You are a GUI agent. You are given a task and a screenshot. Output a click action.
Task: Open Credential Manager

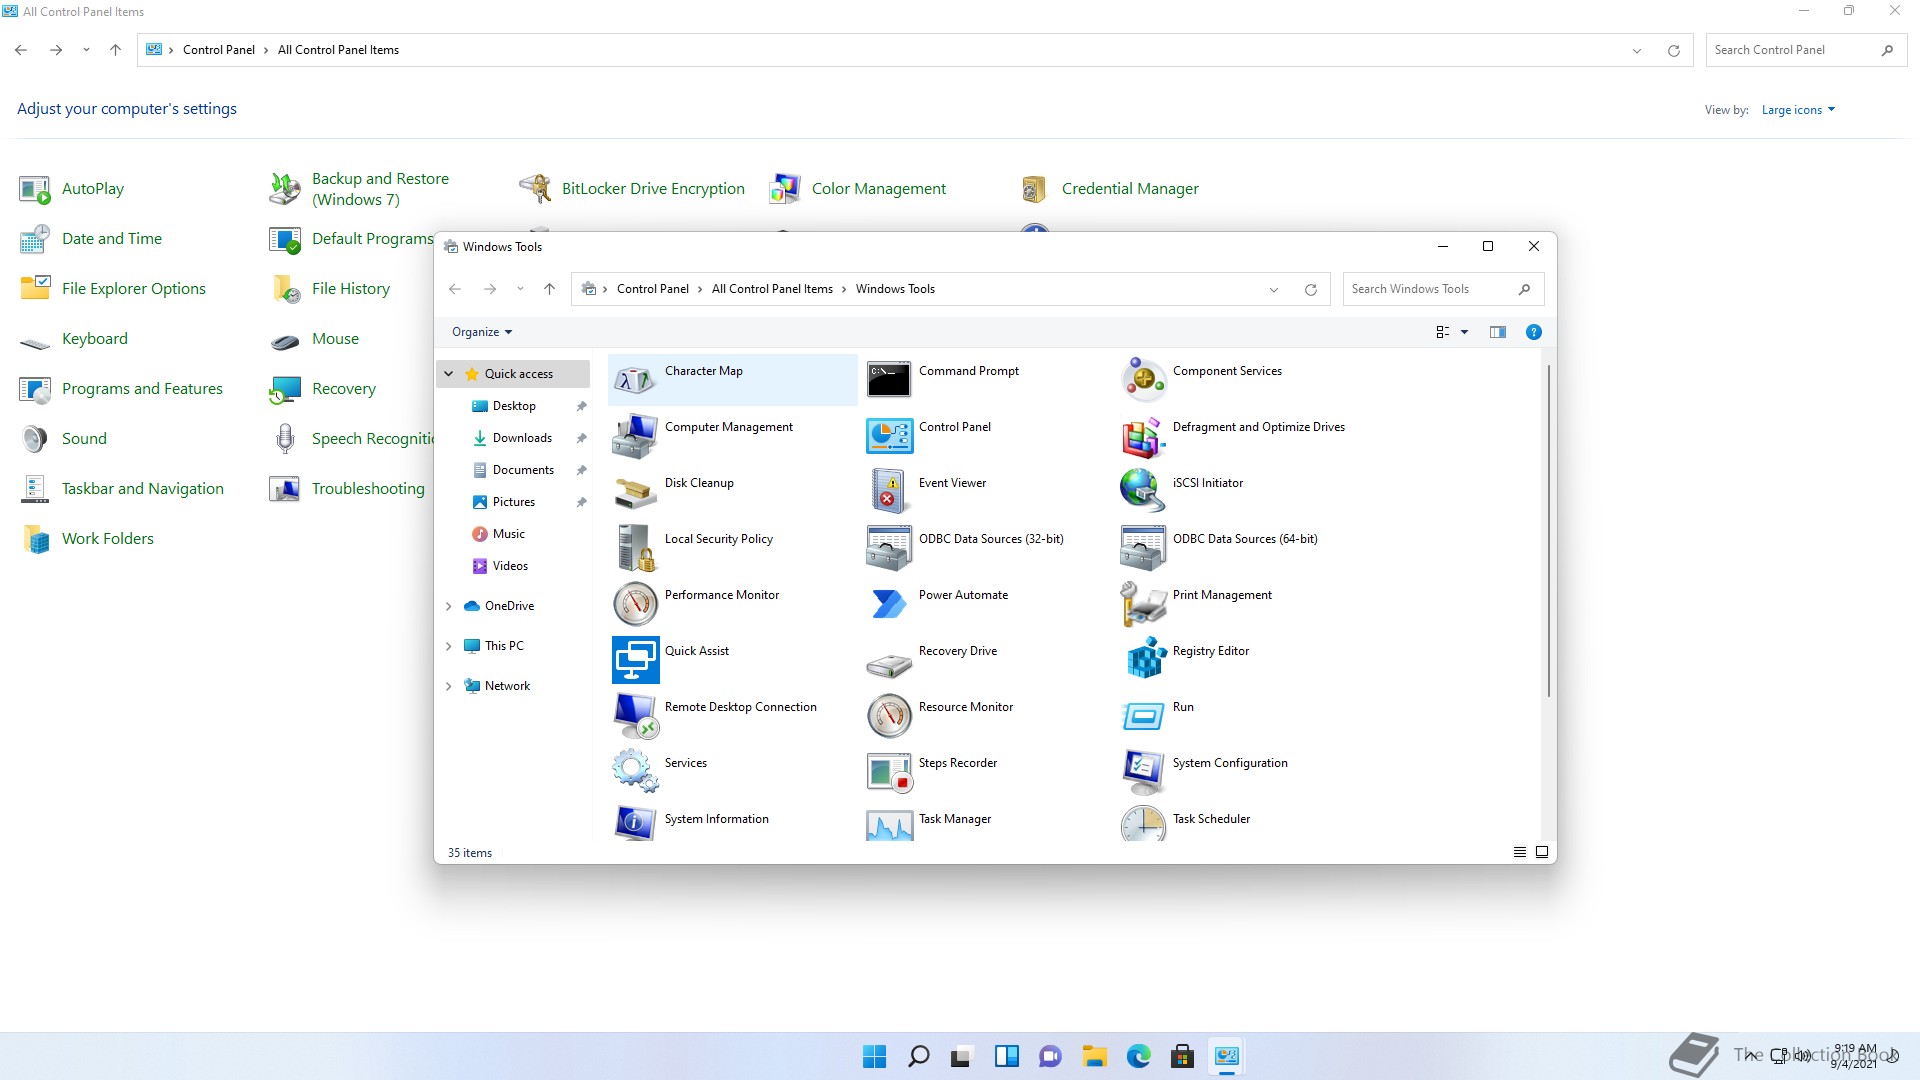pyautogui.click(x=1130, y=189)
